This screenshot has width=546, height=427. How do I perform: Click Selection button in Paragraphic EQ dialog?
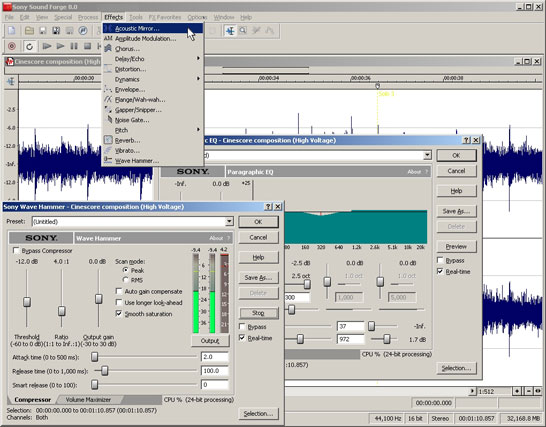pyautogui.click(x=456, y=368)
